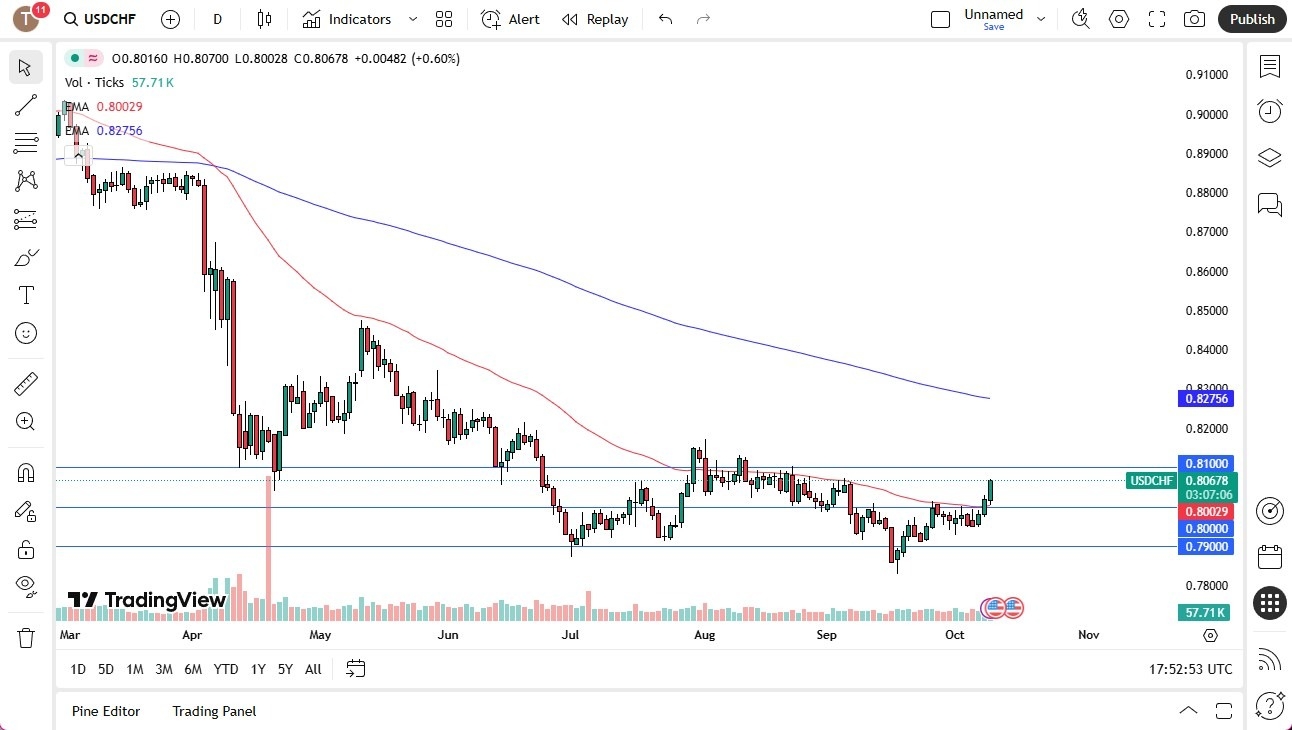Open the Fib Retracement tool group
The image size is (1292, 730).
click(x=26, y=143)
